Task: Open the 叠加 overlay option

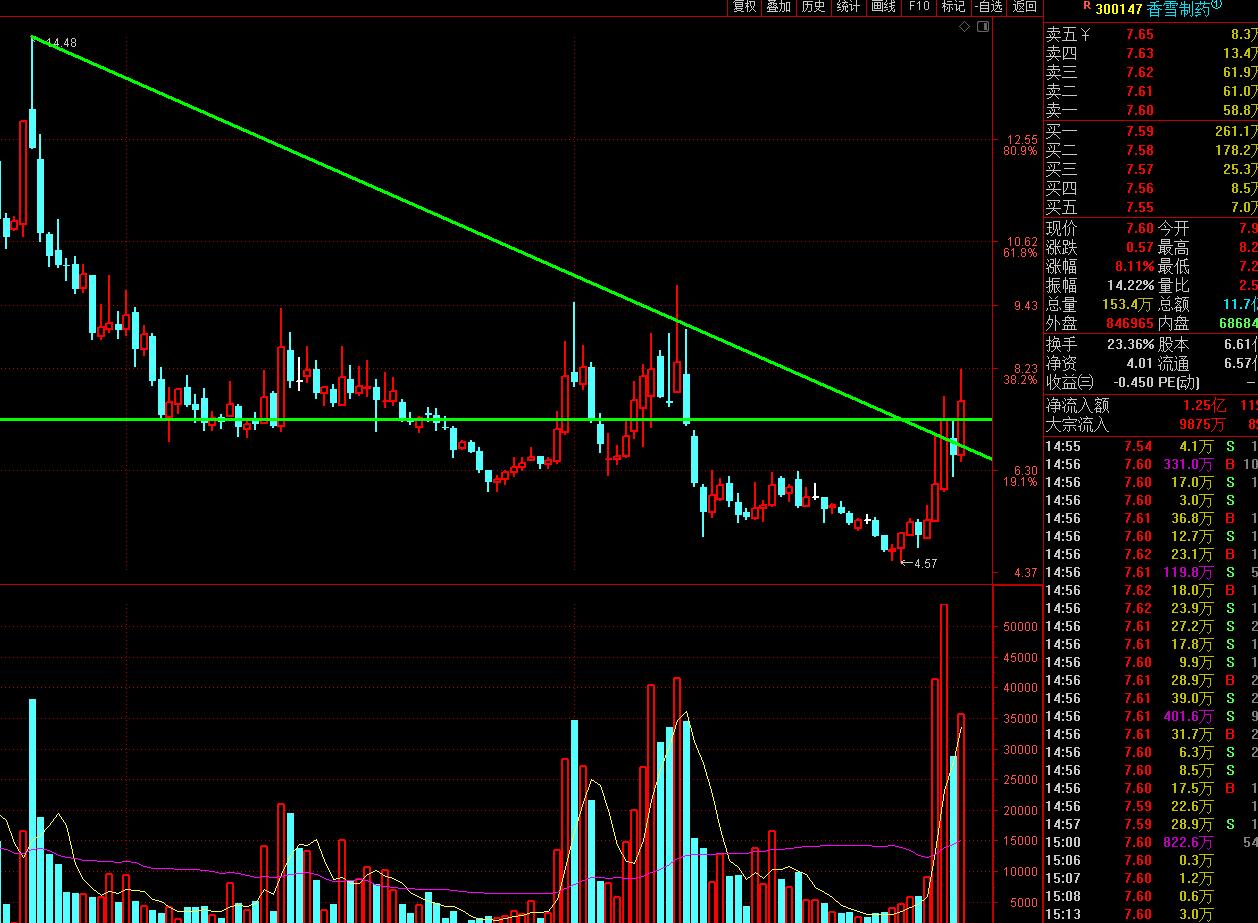Action: coord(779,7)
